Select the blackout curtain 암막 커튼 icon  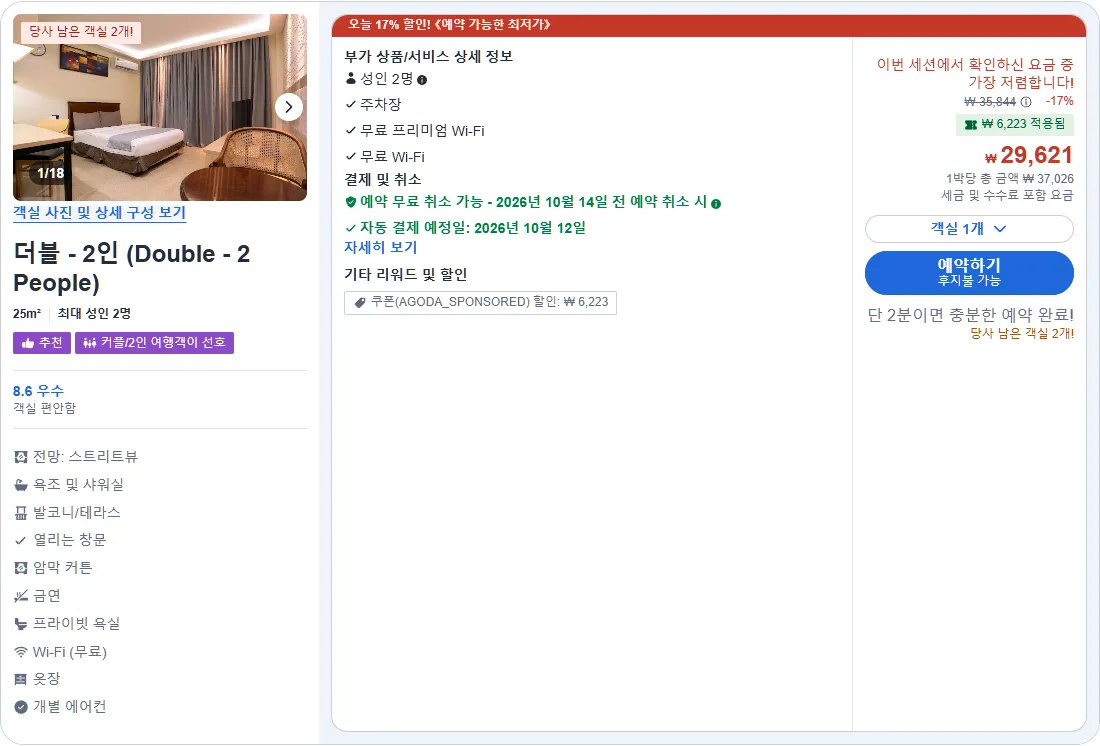tap(21, 568)
